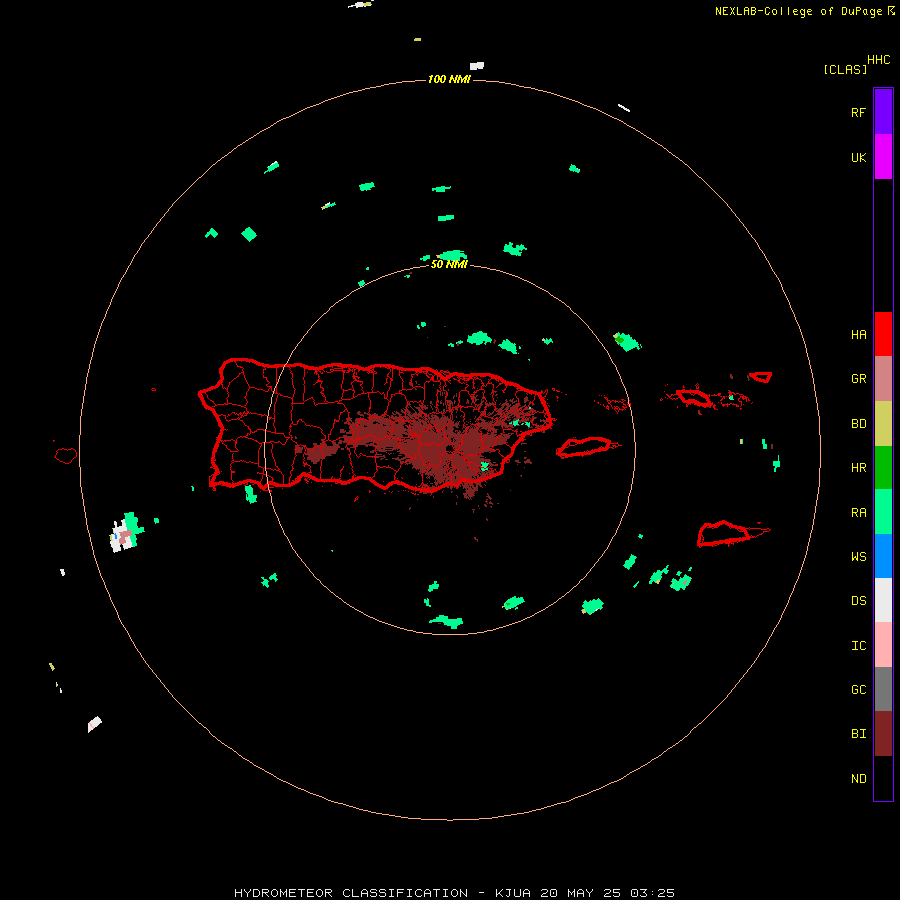
Task: Select the IC pink legend swatch
Action: (883, 645)
